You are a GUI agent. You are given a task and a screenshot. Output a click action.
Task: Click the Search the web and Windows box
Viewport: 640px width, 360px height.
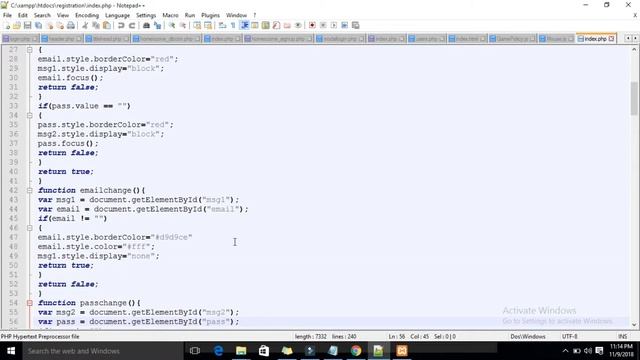click(x=102, y=351)
